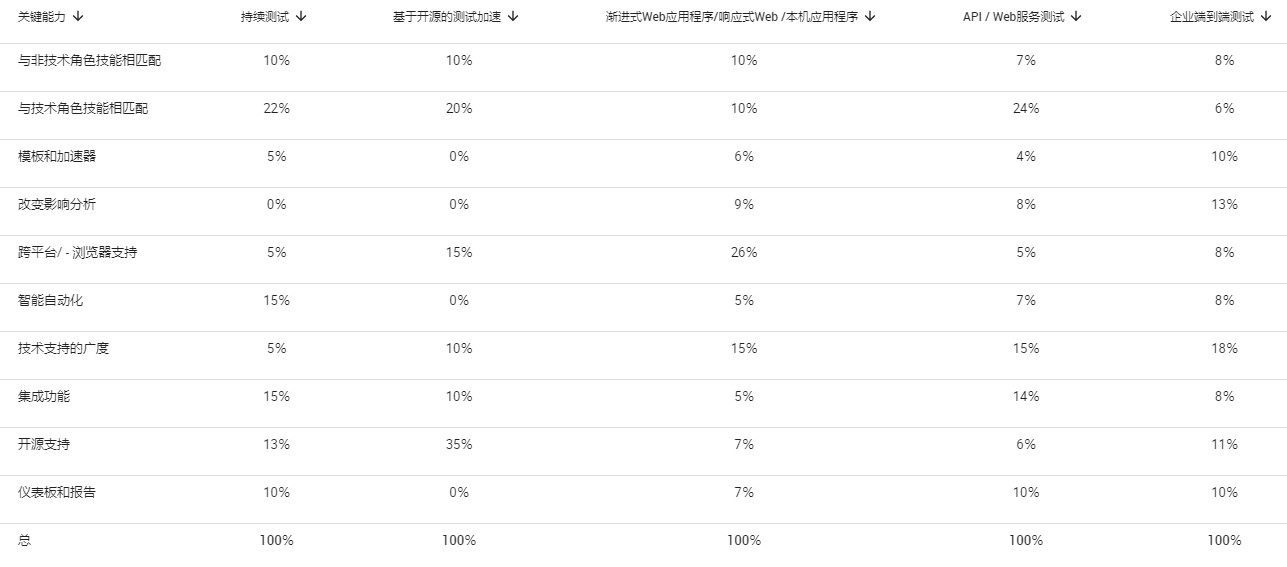1287x567 pixels.
Task: Select the 仪表板和报告 row label
Action: pyautogui.click(x=57, y=492)
